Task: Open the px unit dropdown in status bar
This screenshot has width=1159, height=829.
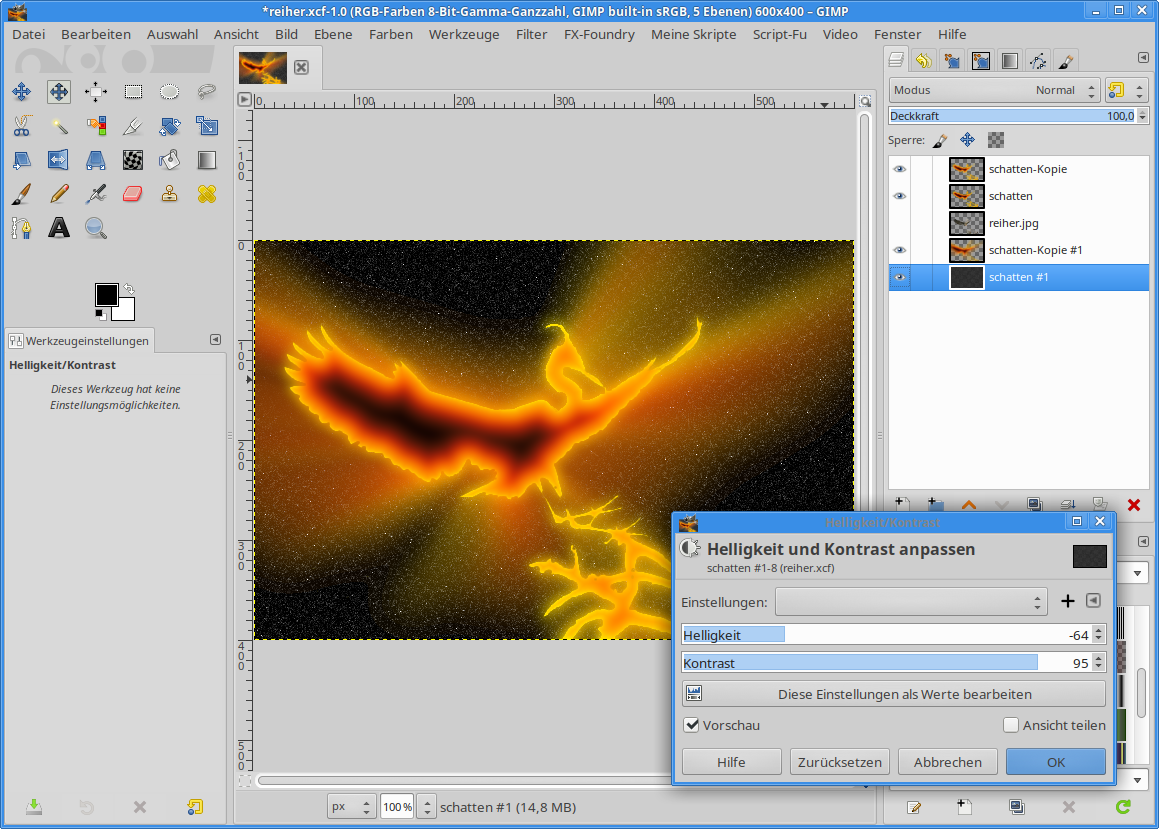Action: [352, 806]
